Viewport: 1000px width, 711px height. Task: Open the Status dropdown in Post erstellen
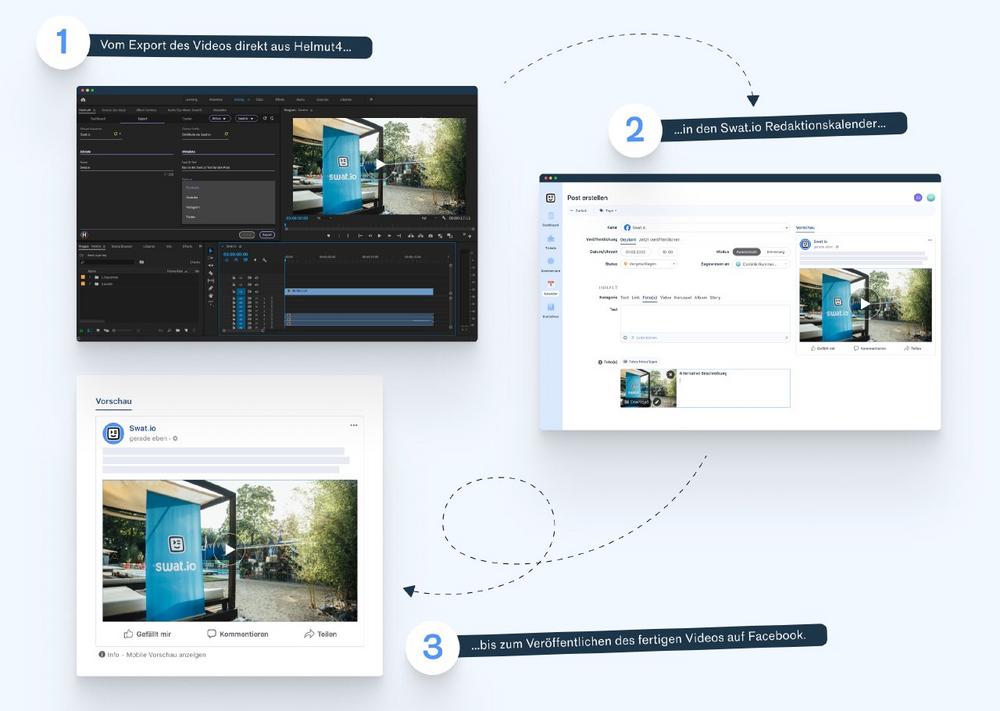point(649,263)
